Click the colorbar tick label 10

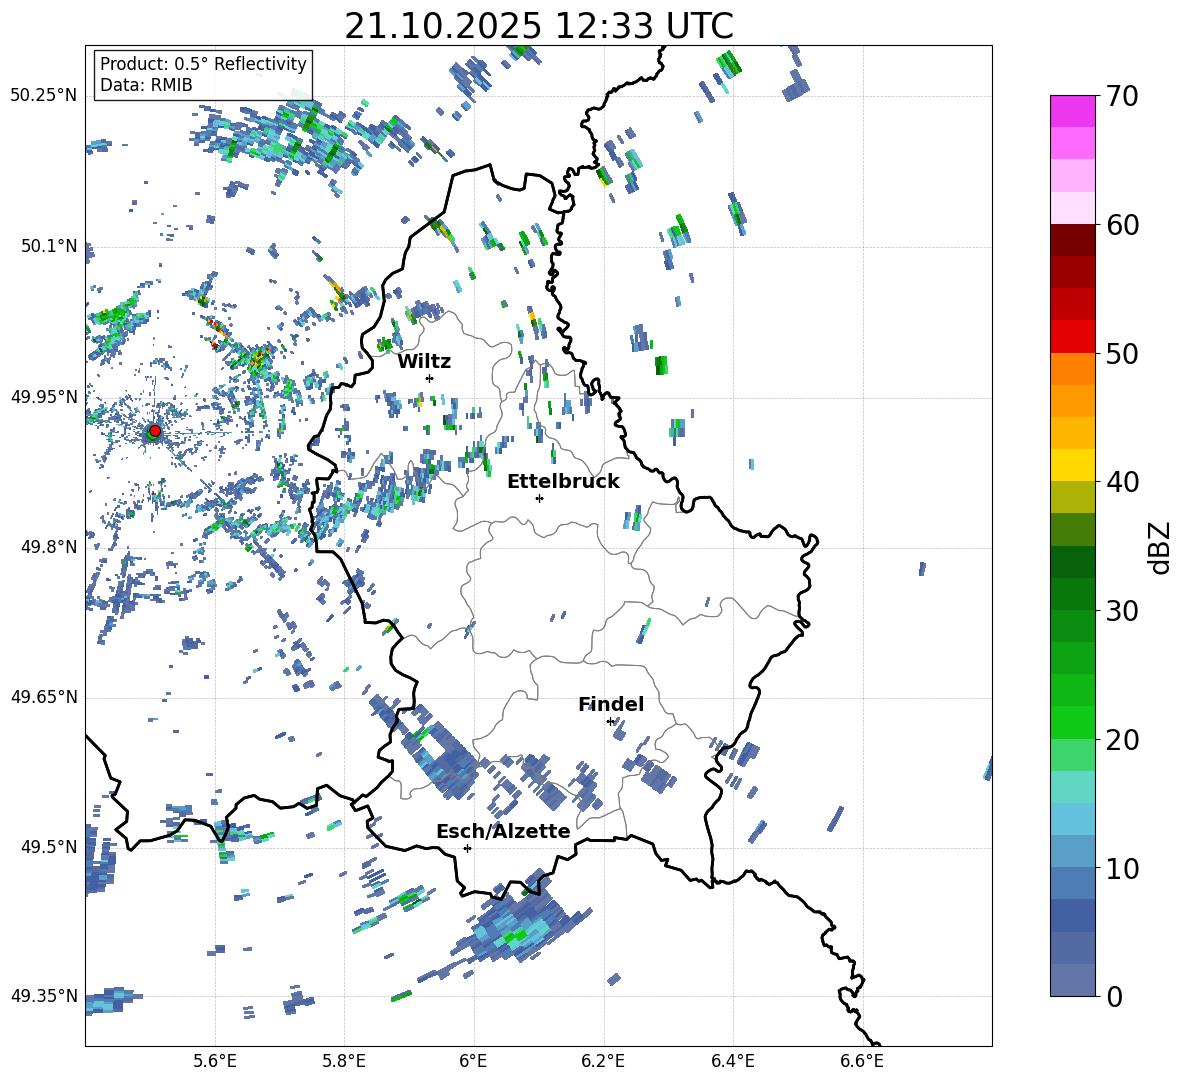coord(1122,869)
